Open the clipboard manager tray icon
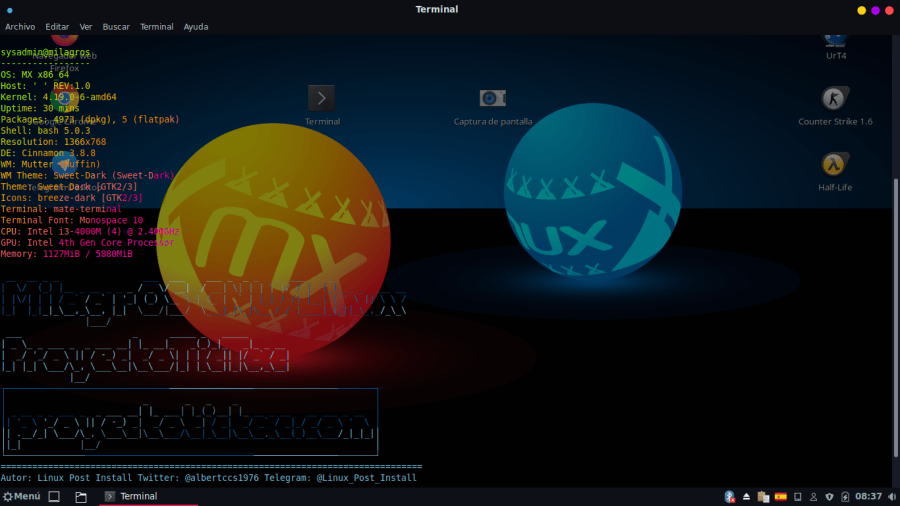 coord(763,496)
